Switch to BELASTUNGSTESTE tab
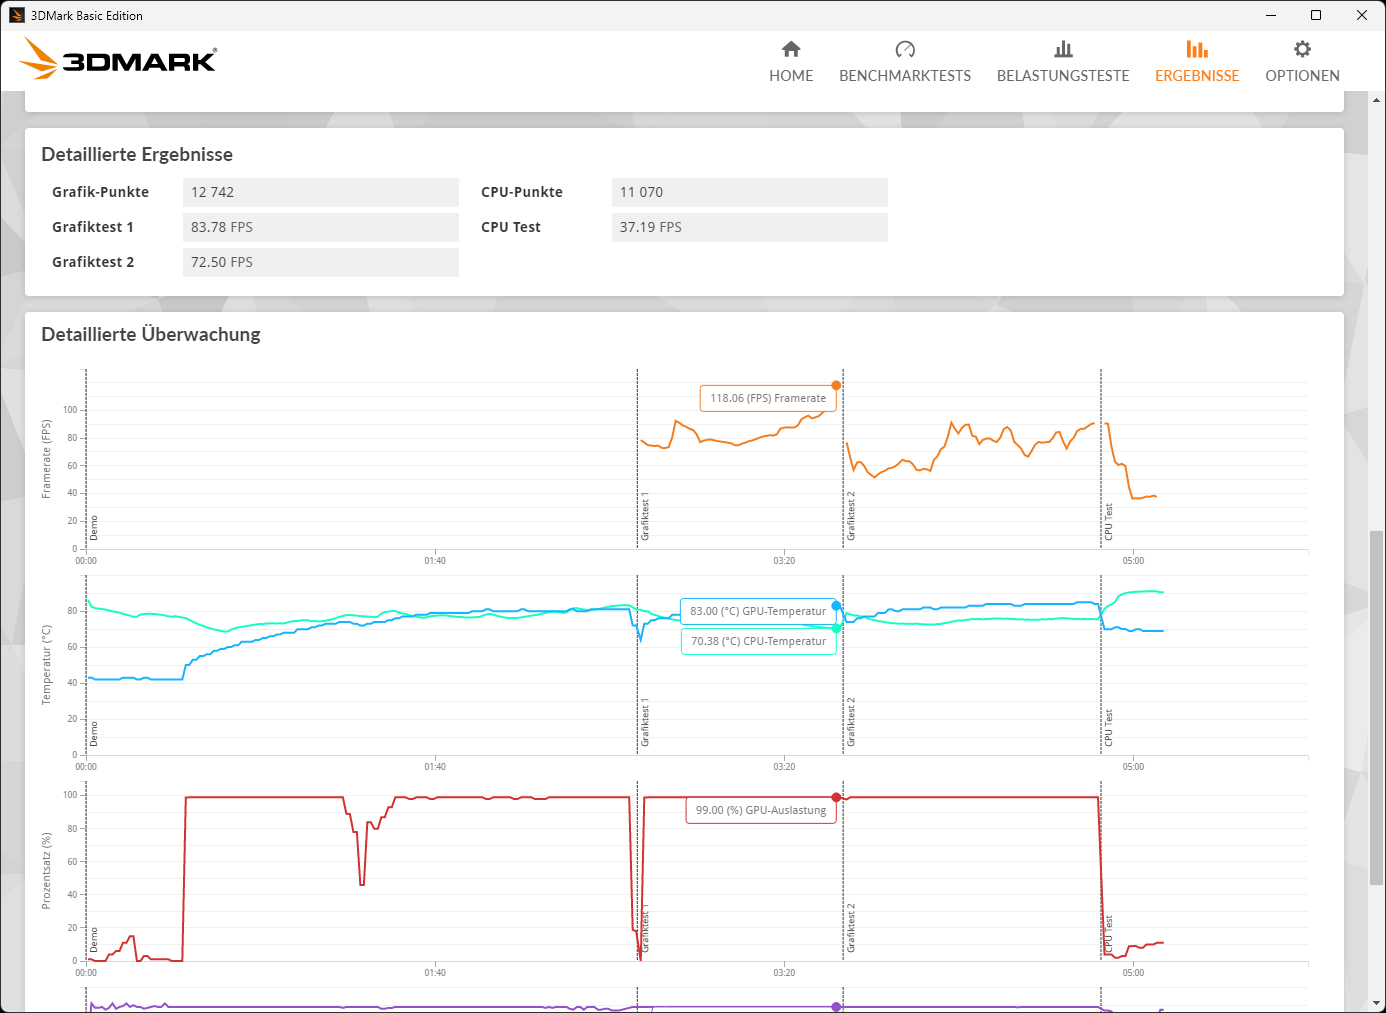The width and height of the screenshot is (1386, 1013). (x=1063, y=76)
